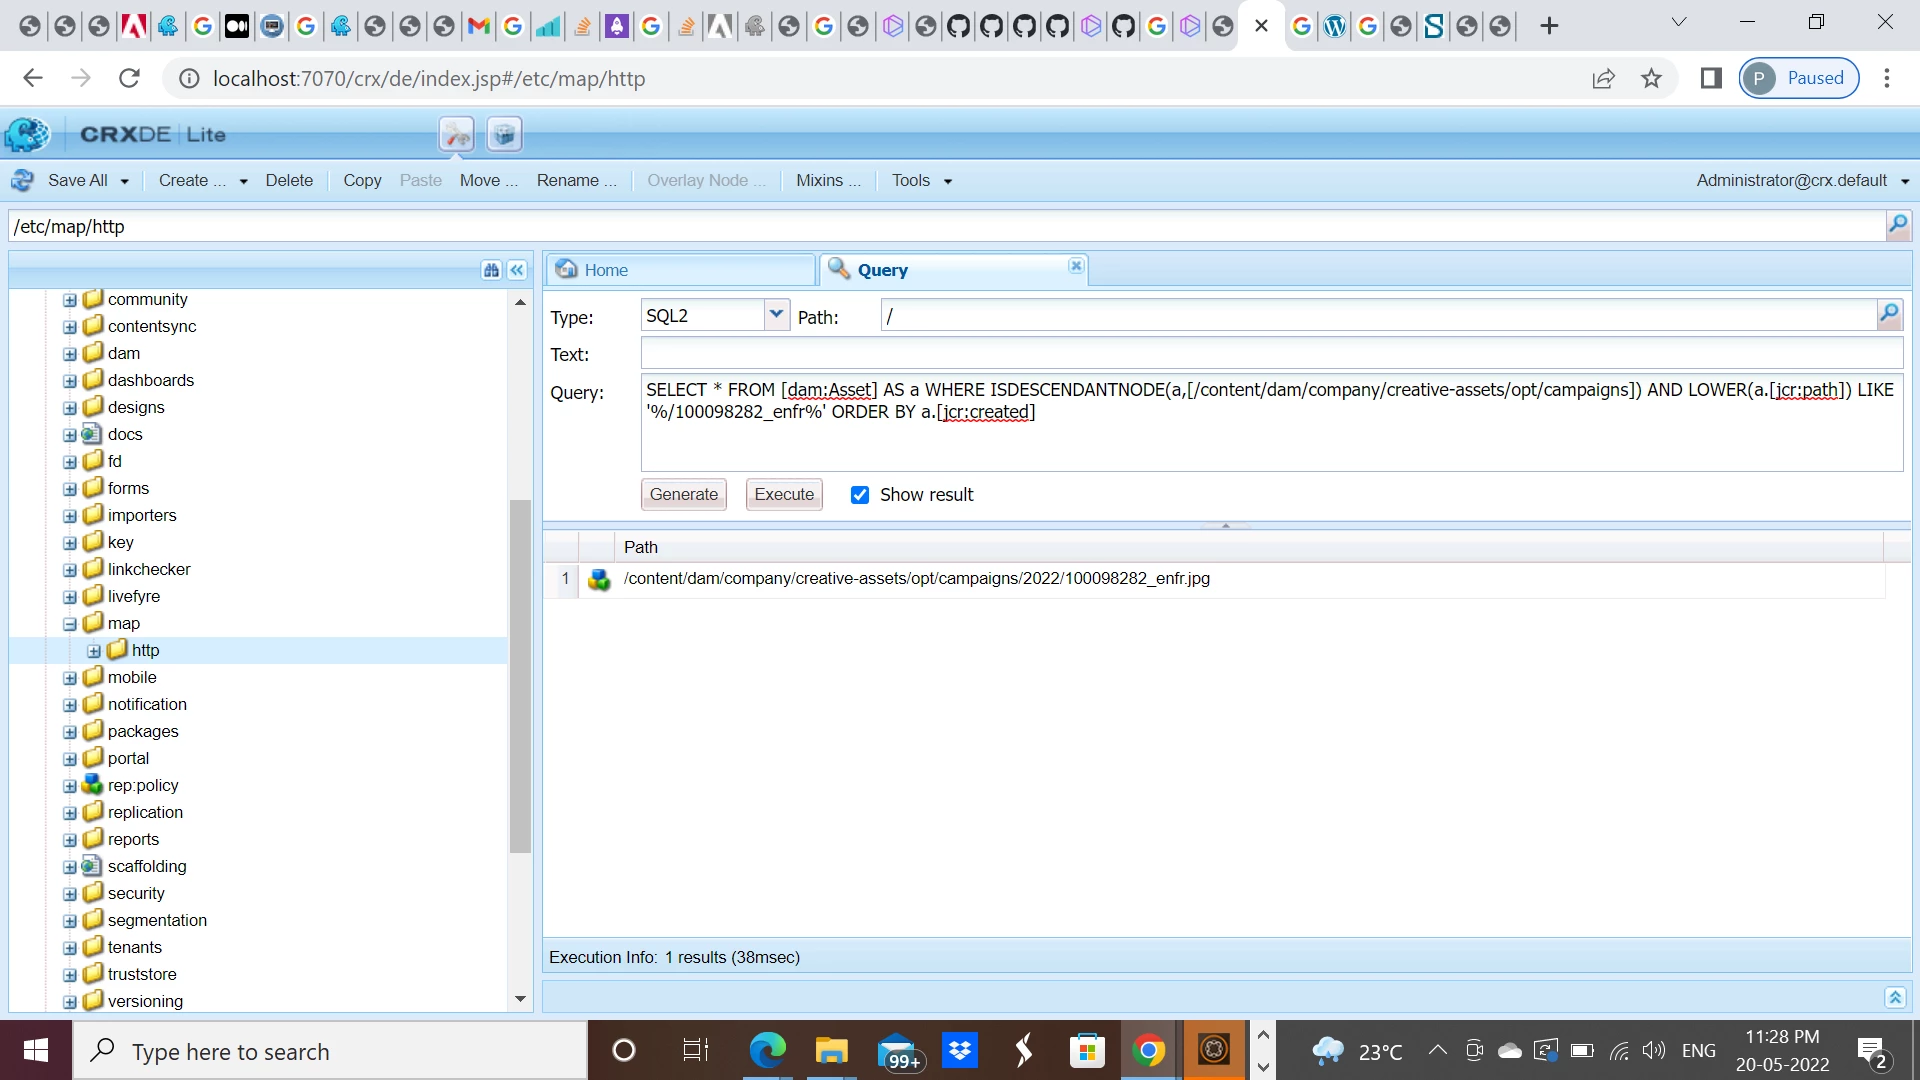
Task: Expand the http node under map
Action: (x=94, y=651)
